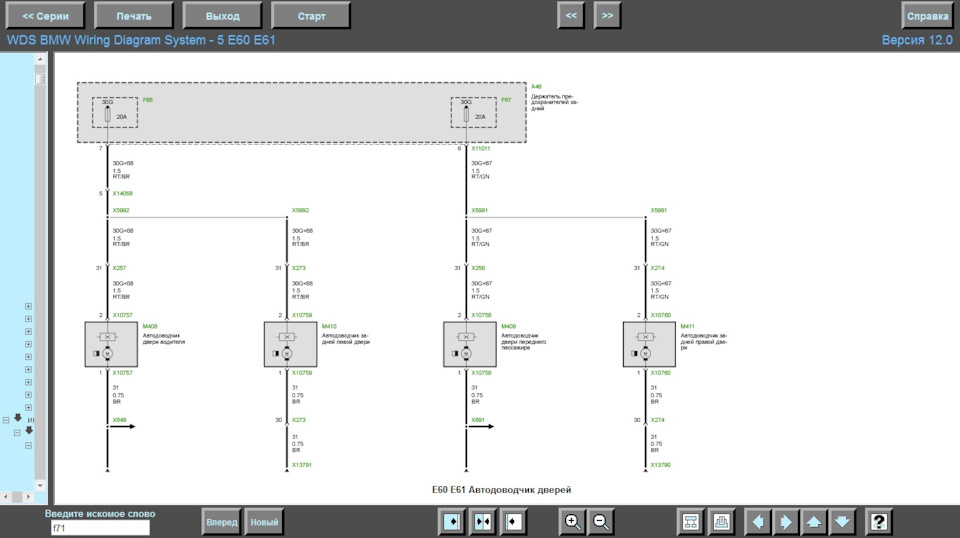Pan diagram up with the up arrow
This screenshot has height=538, width=960.
[814, 521]
